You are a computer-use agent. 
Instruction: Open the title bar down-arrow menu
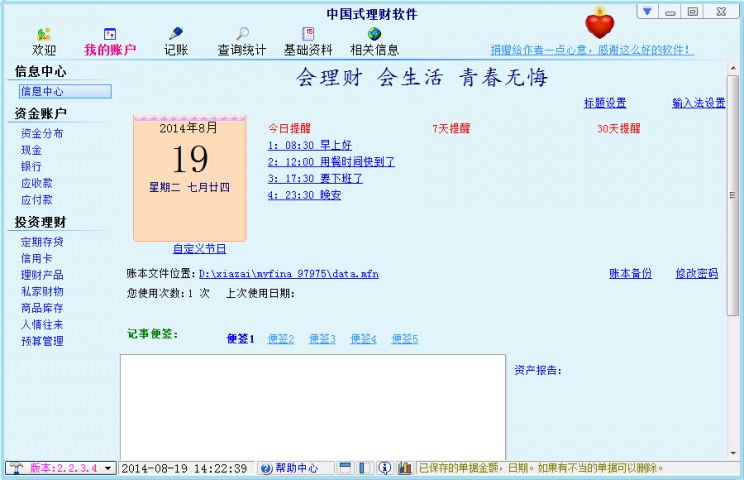coord(648,12)
